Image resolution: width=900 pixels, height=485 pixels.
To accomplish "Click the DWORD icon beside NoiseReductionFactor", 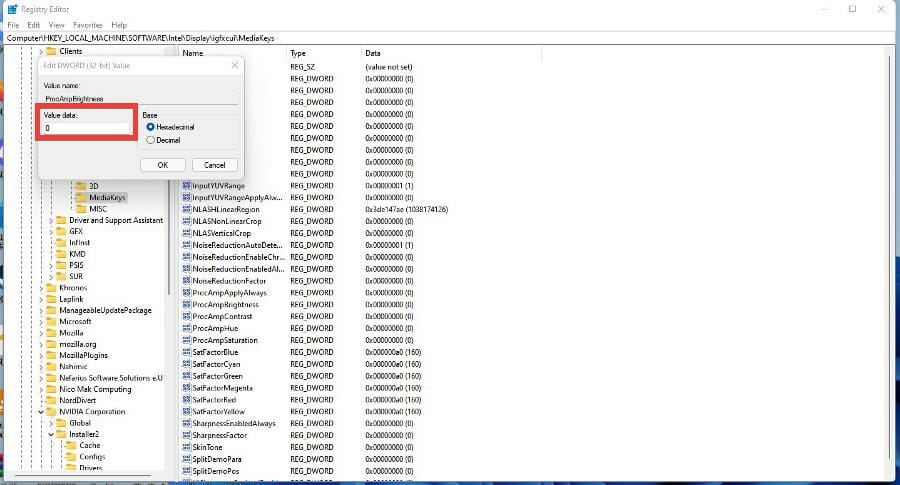I will (x=186, y=281).
